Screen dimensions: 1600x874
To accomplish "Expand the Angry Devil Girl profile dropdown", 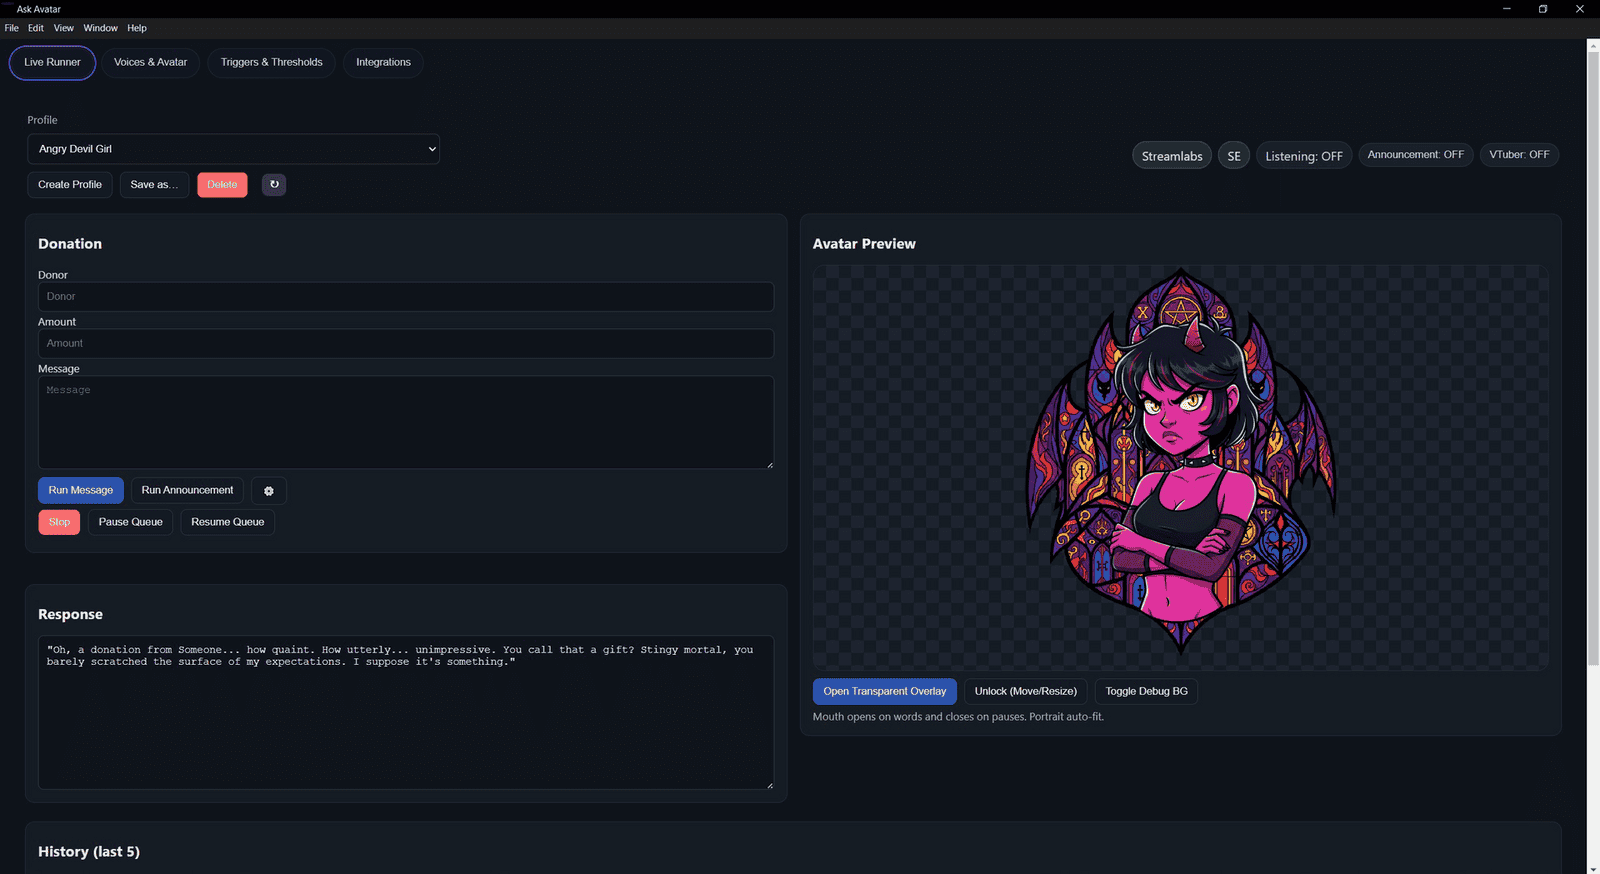I will 233,149.
